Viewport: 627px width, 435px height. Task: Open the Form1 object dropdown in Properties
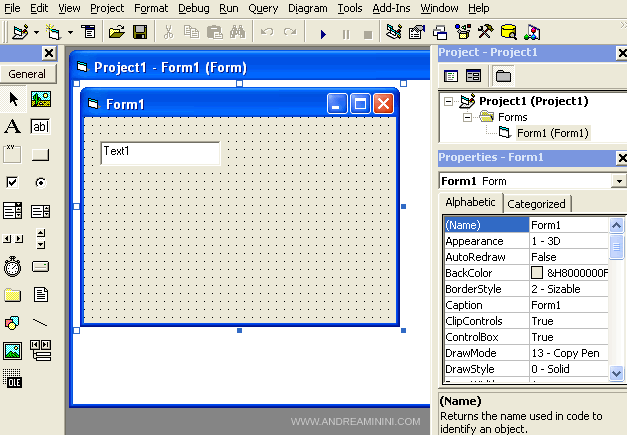(x=619, y=181)
